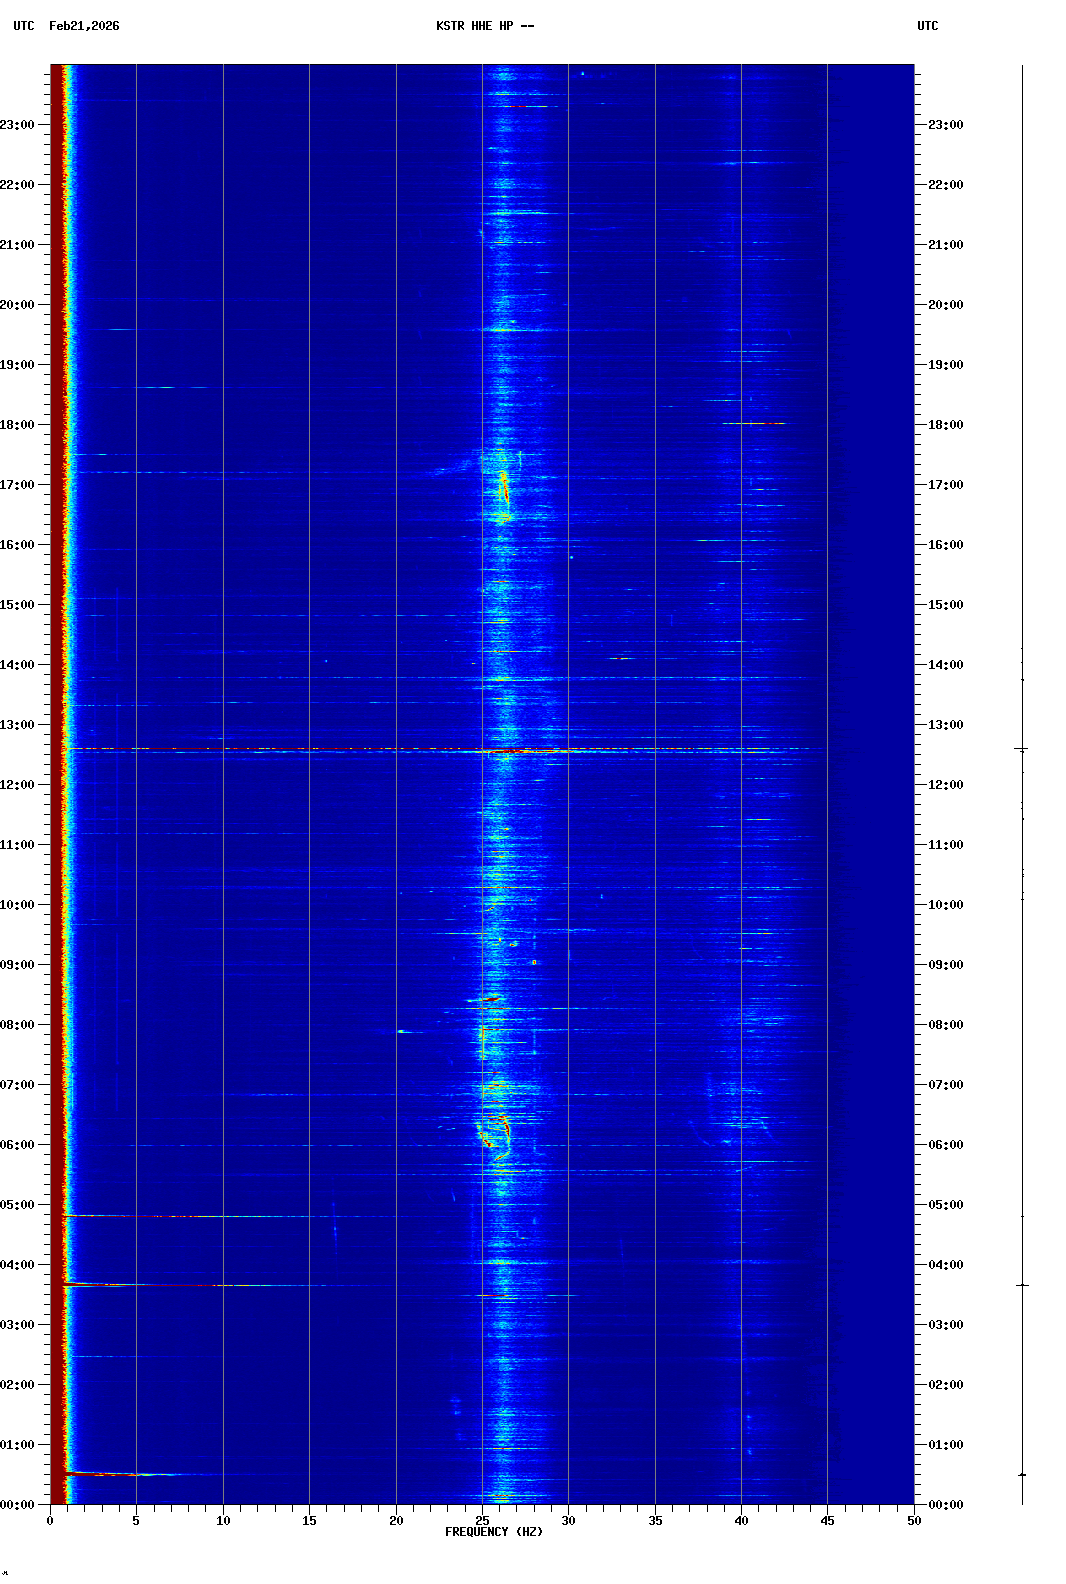Screen dimensions: 1066x1584
Task: Click the "10" frequency tick label
Action: (223, 1521)
